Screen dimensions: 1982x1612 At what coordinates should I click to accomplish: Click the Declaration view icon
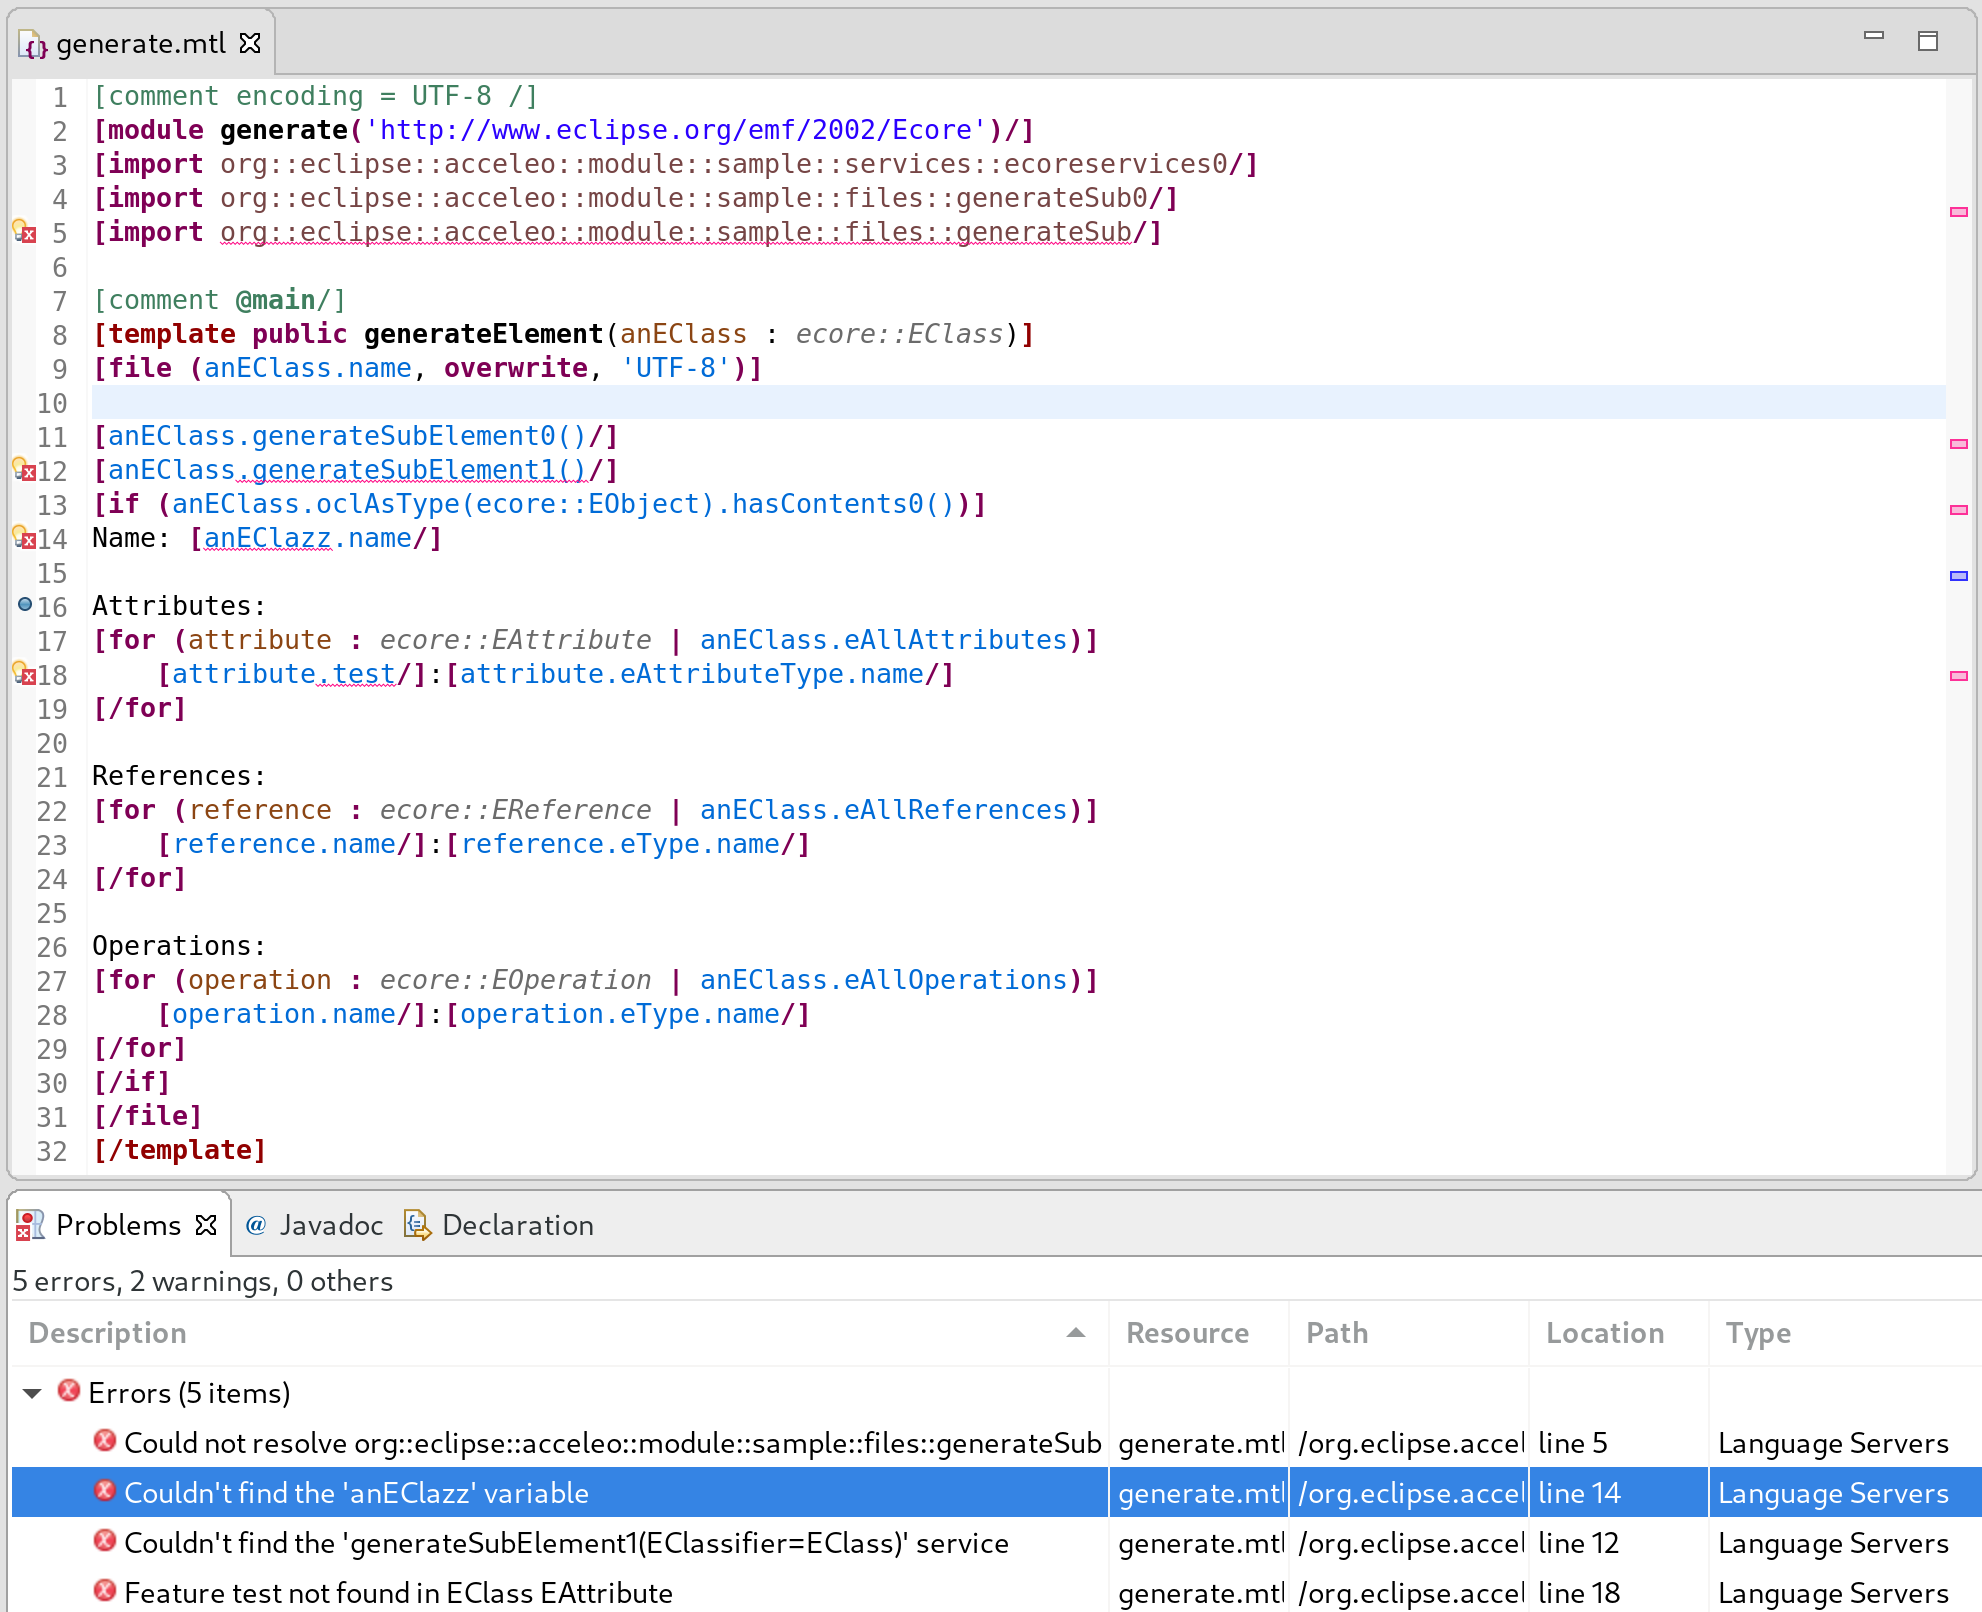click(418, 1224)
